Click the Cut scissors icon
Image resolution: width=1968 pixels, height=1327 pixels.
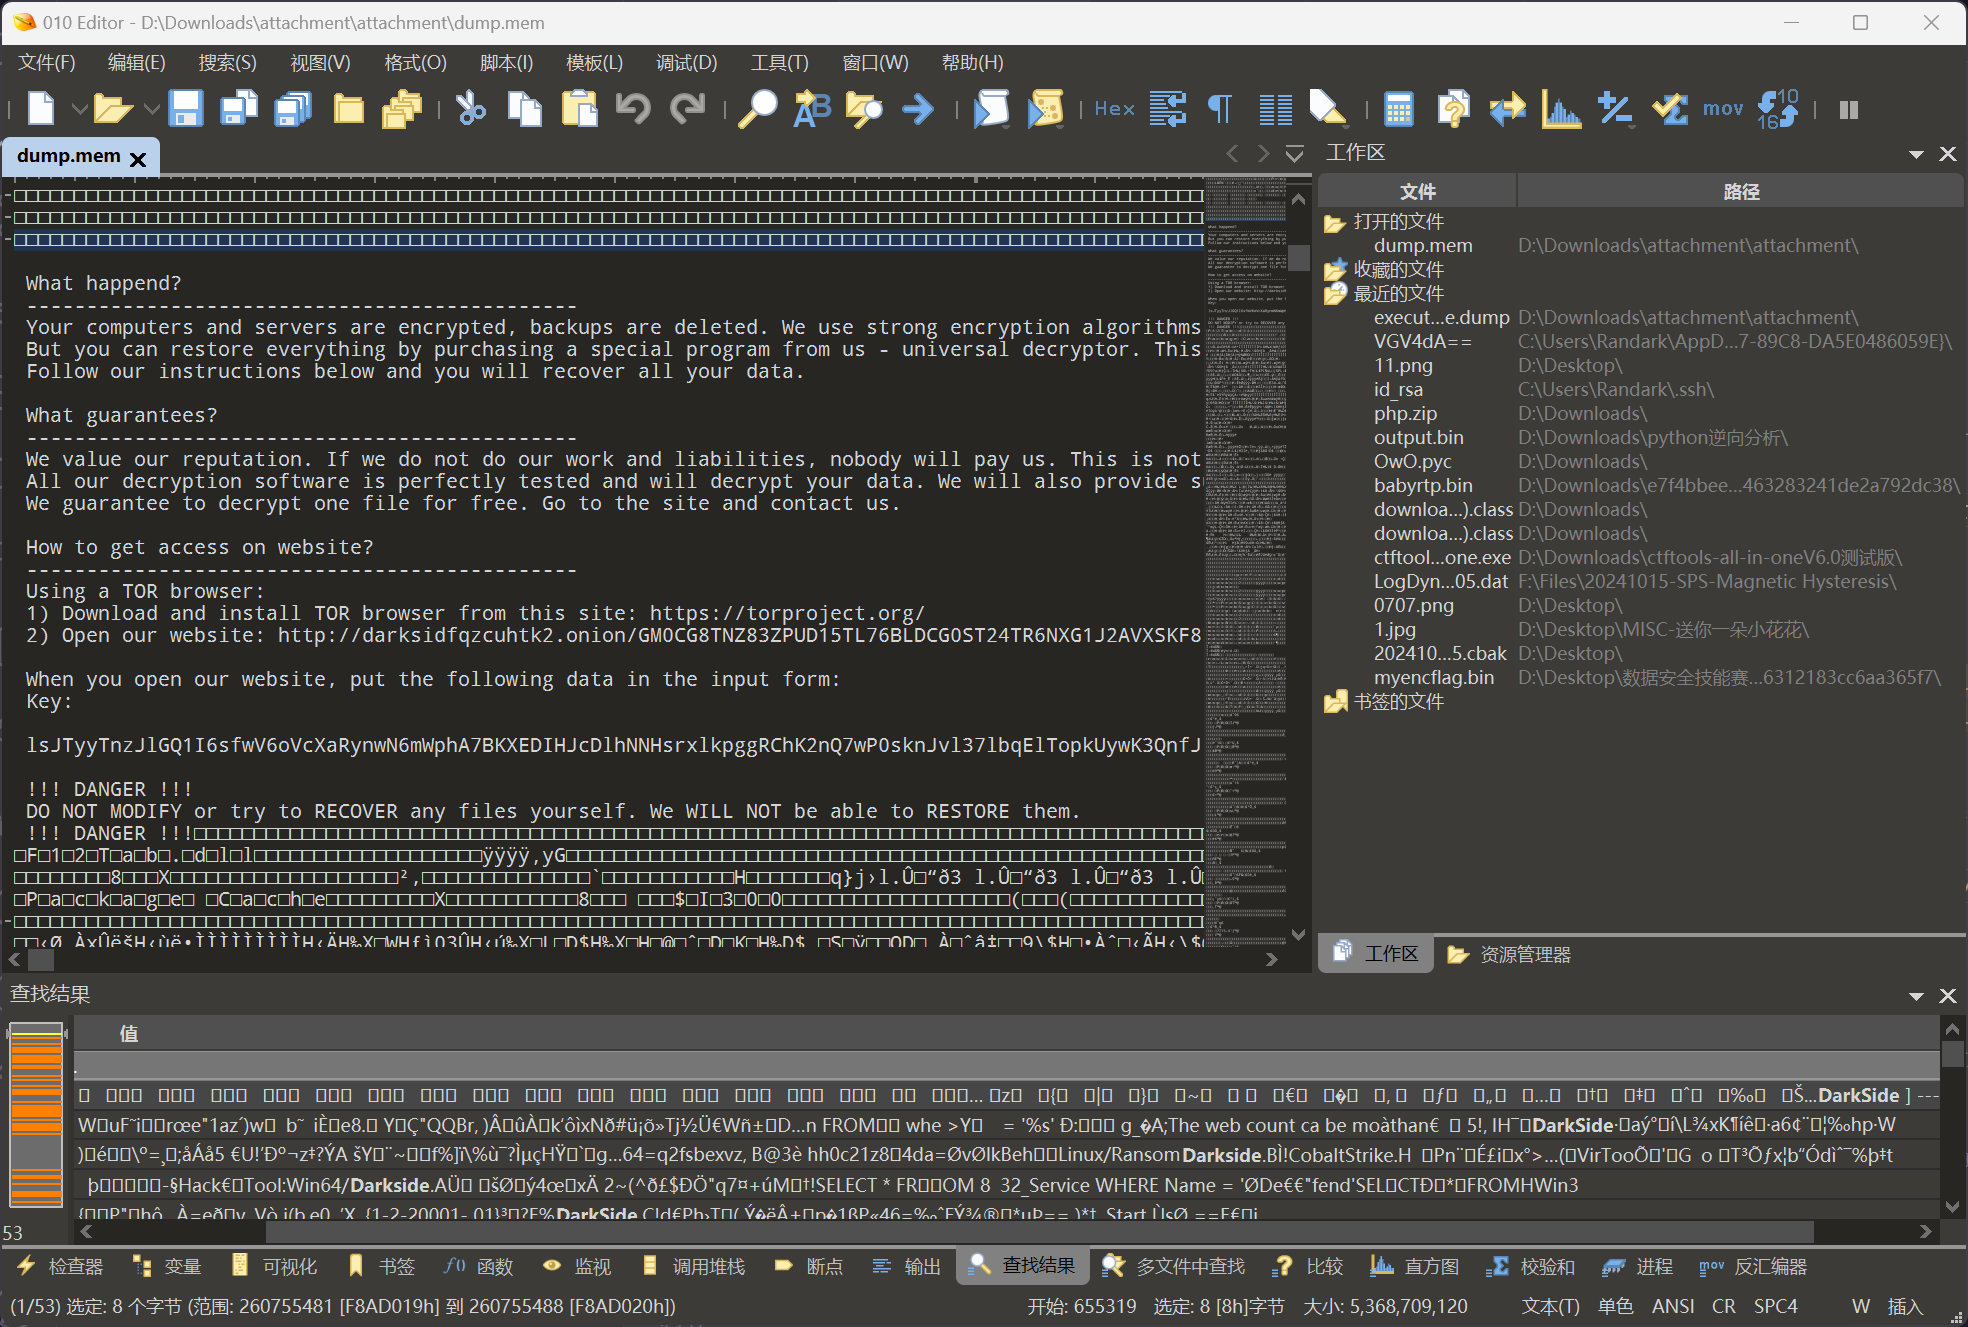(x=470, y=108)
